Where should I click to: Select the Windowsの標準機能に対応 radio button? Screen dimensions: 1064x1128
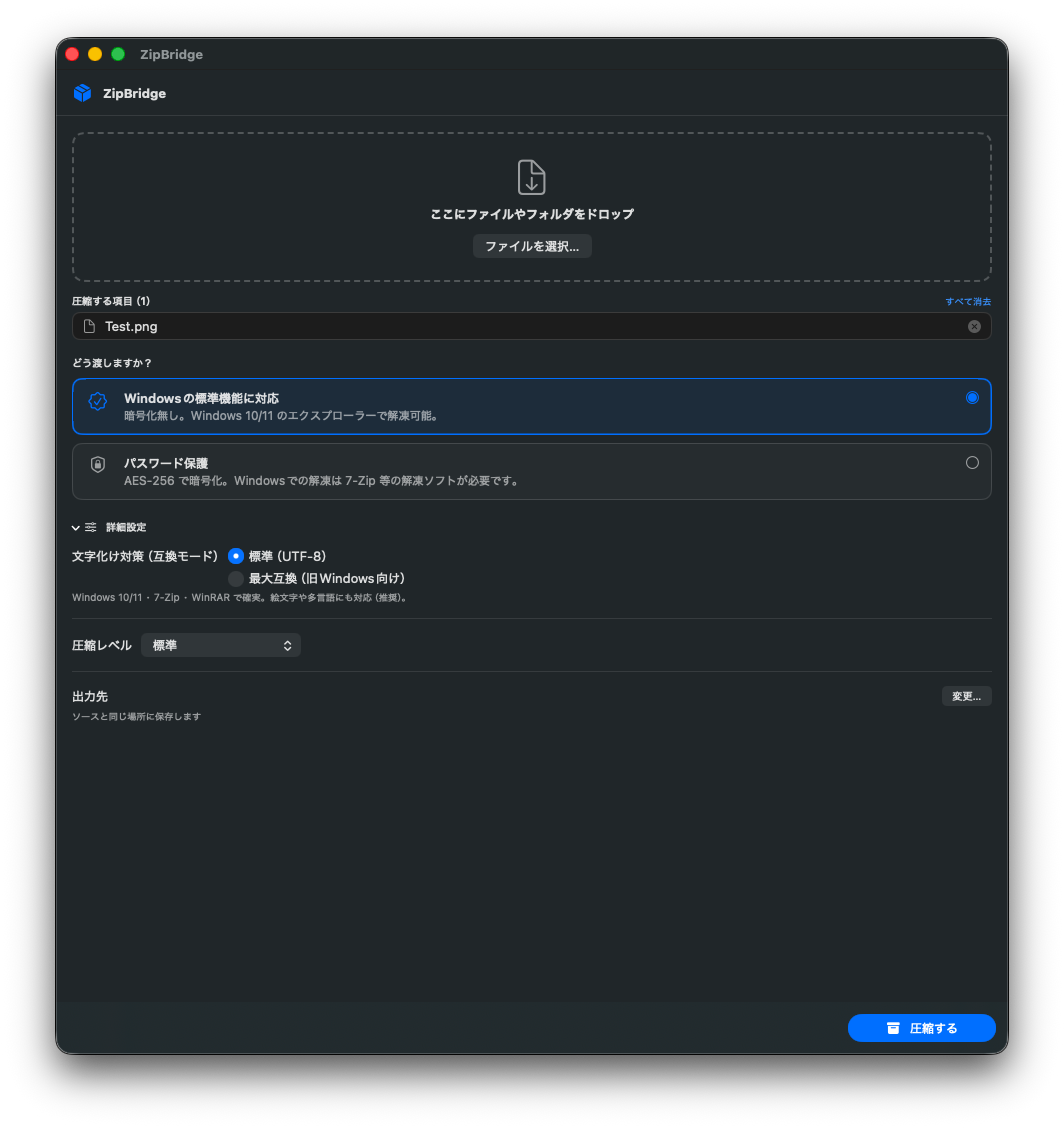tap(972, 398)
